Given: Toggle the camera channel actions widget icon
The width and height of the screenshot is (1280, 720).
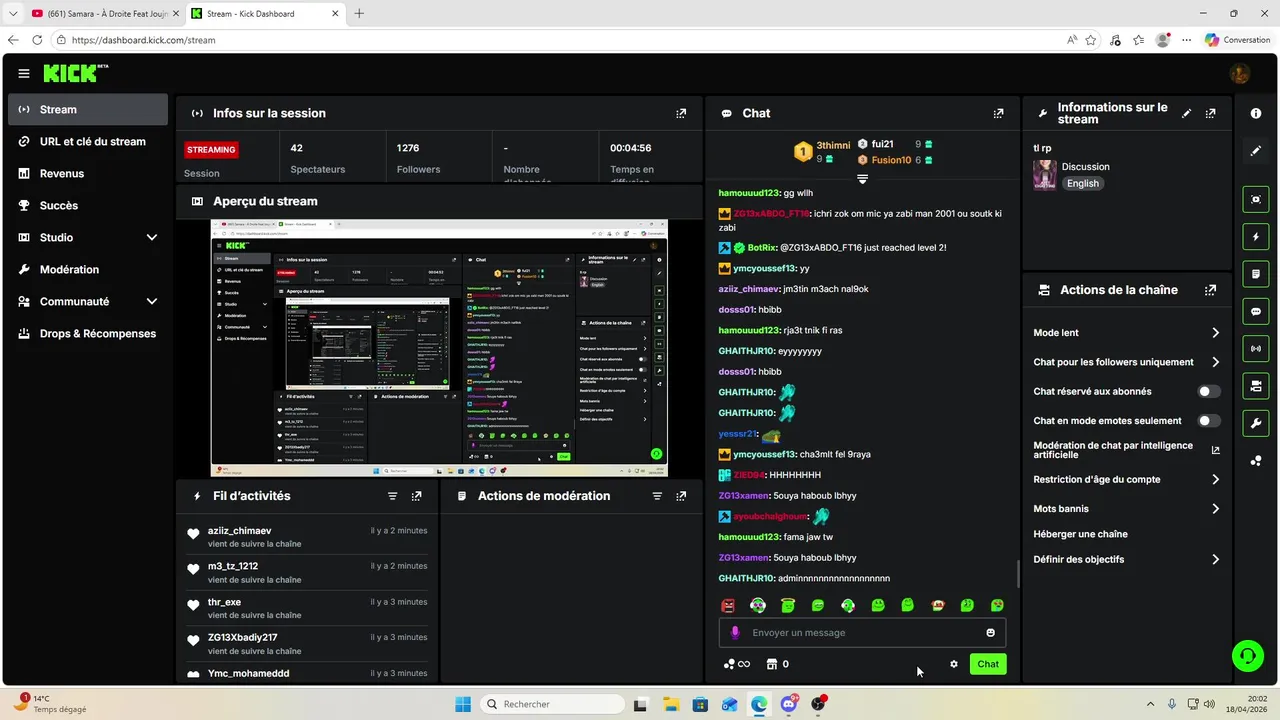Looking at the screenshot, I should (x=1256, y=386).
